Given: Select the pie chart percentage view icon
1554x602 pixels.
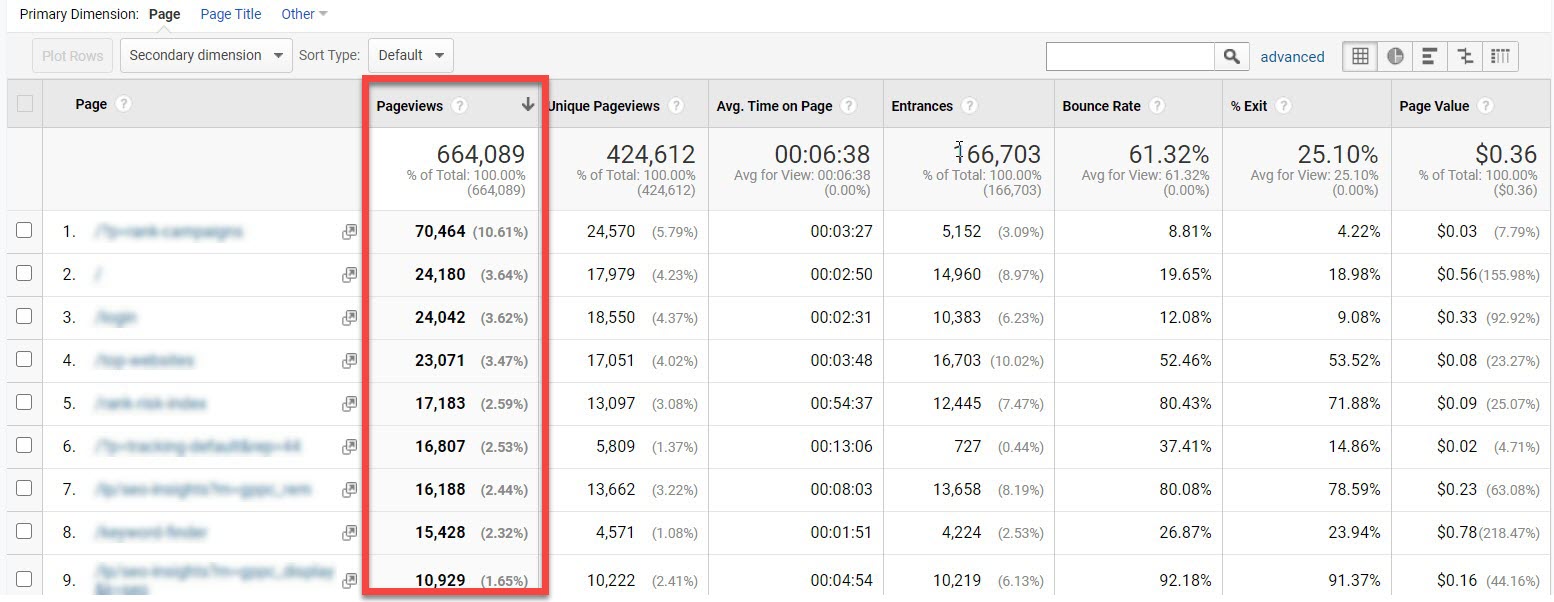Looking at the screenshot, I should (1395, 57).
